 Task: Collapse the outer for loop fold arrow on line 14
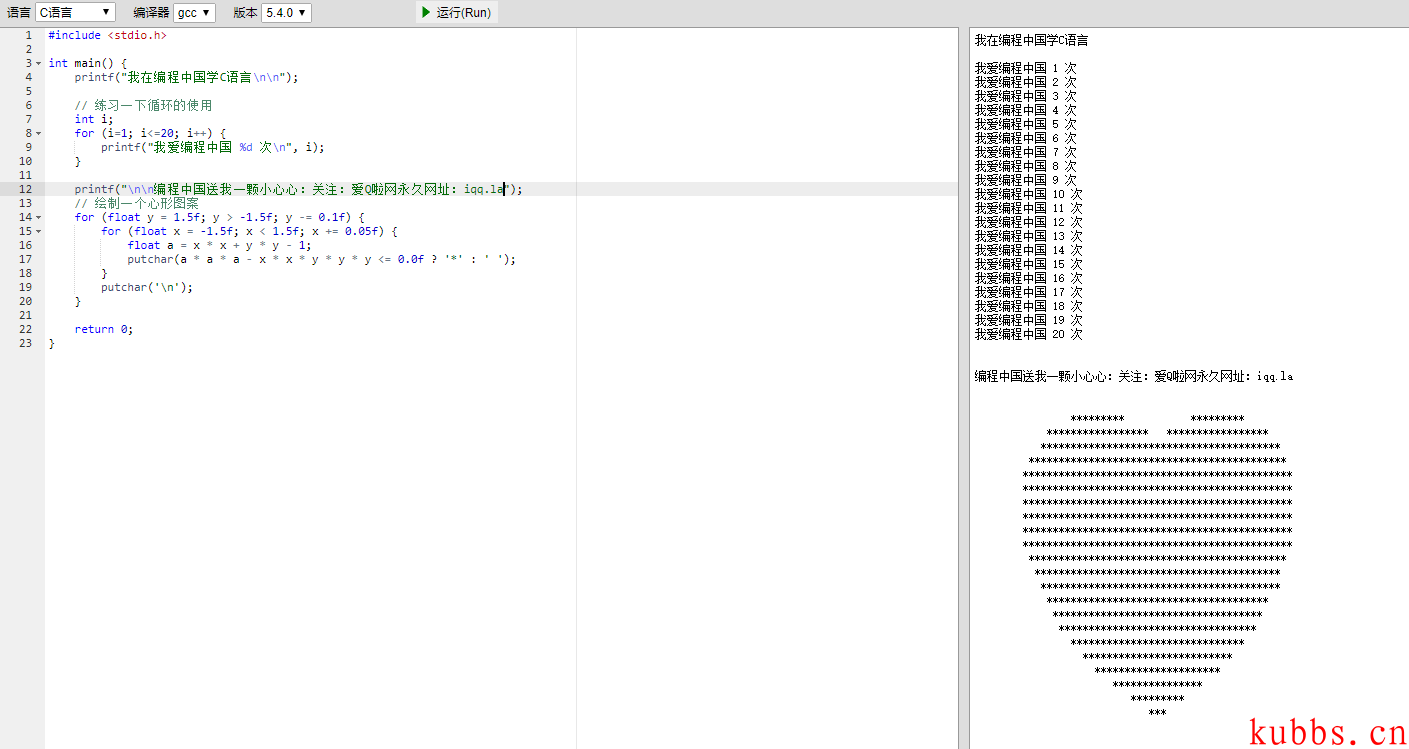coord(39,217)
